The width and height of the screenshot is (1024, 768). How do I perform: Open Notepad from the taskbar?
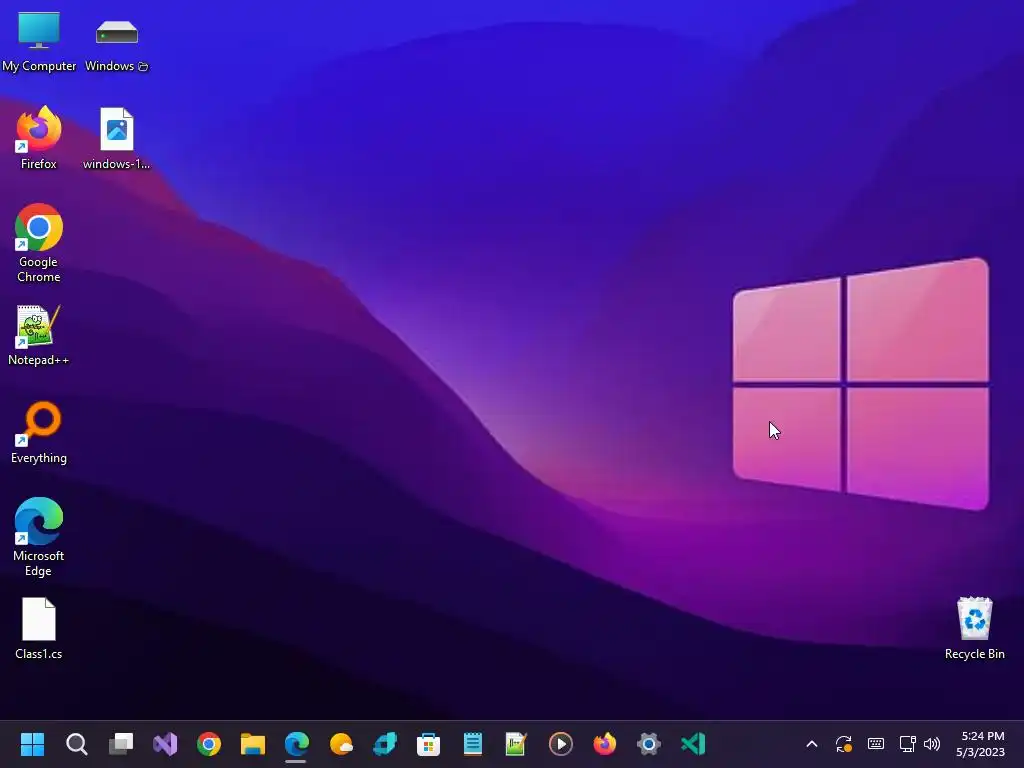point(473,744)
